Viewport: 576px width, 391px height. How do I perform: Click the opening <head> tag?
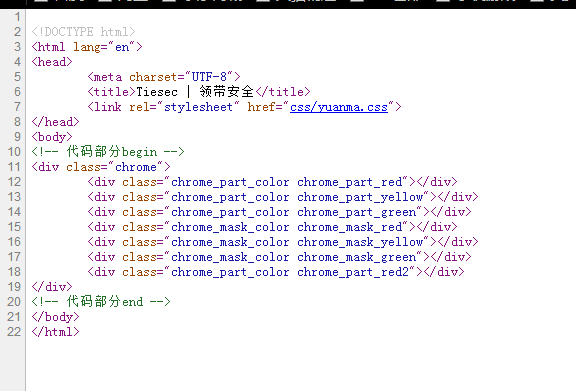click(x=52, y=62)
